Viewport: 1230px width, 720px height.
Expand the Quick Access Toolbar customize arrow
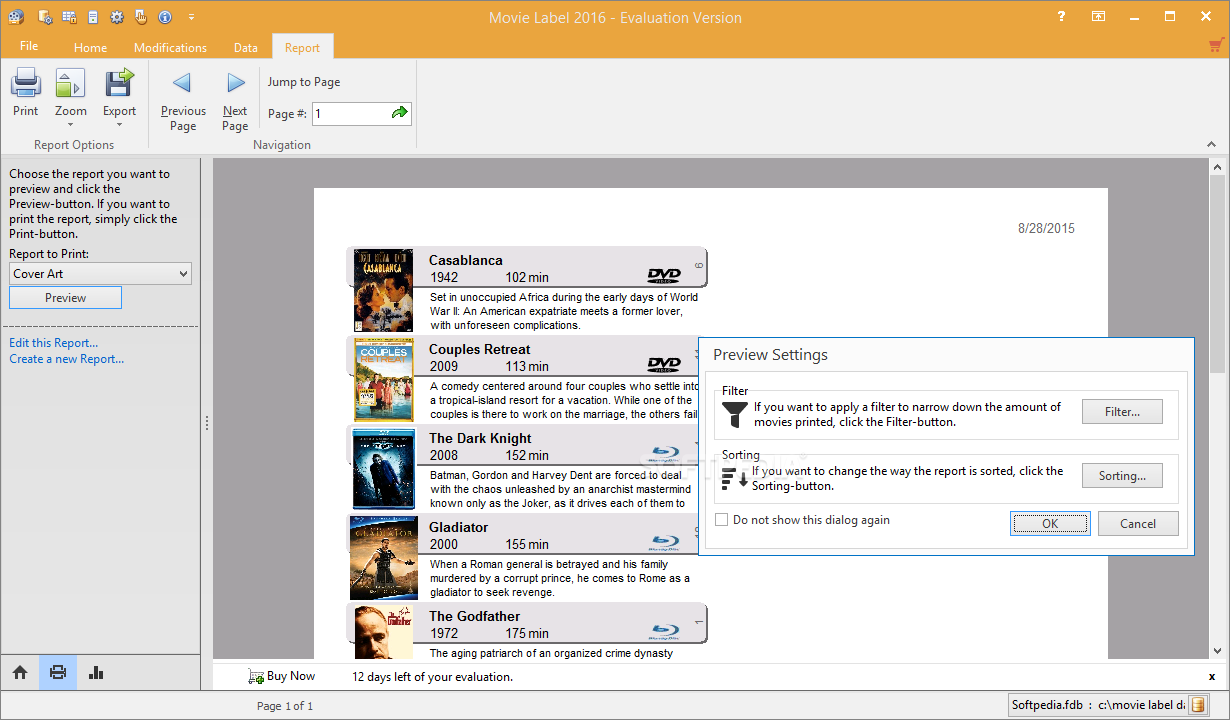pos(191,18)
